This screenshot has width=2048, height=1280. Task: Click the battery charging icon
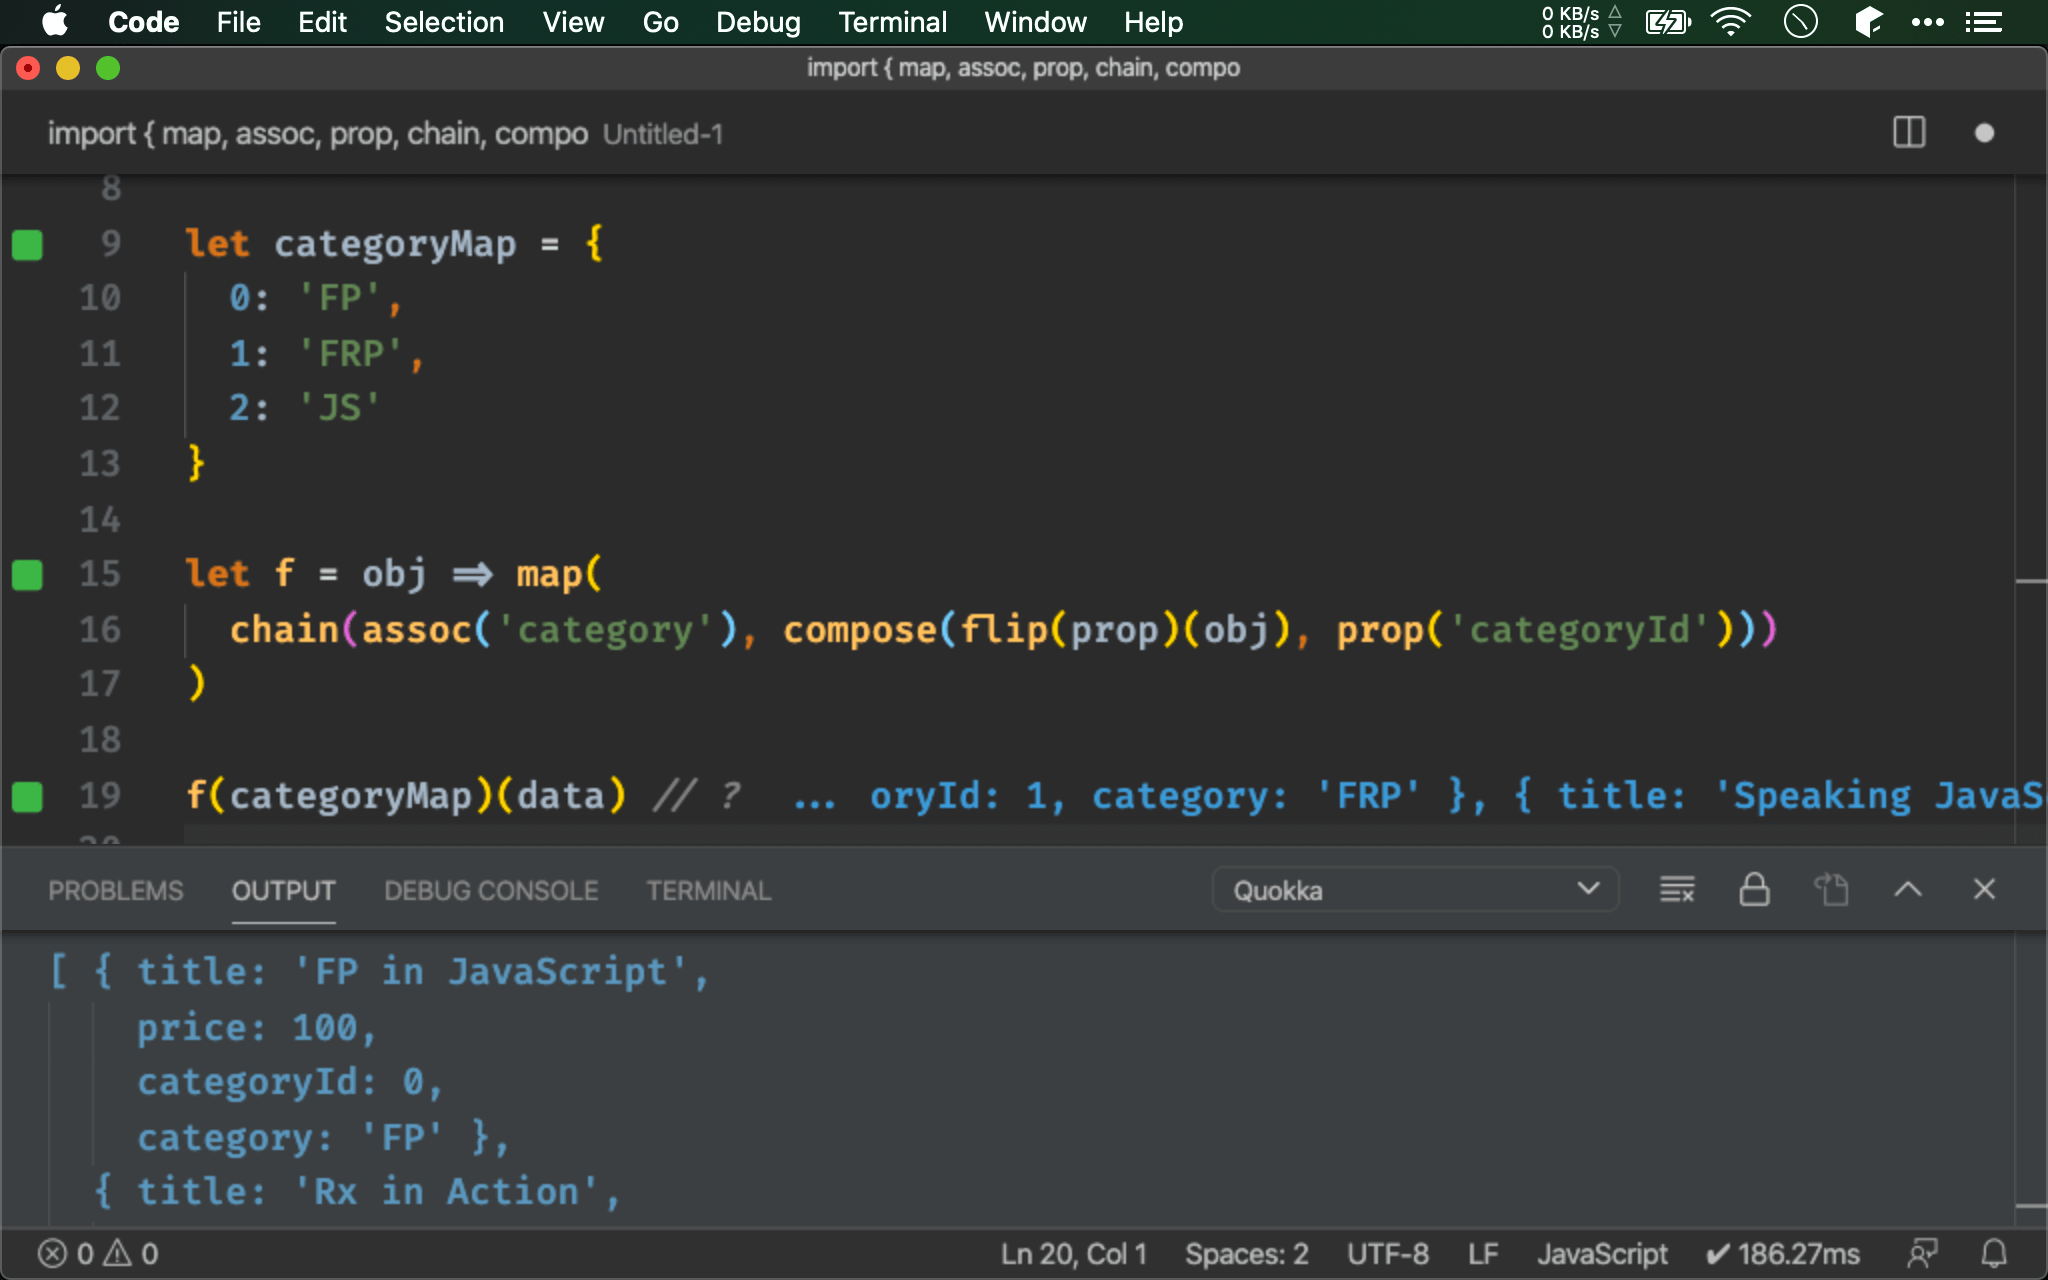1668,22
